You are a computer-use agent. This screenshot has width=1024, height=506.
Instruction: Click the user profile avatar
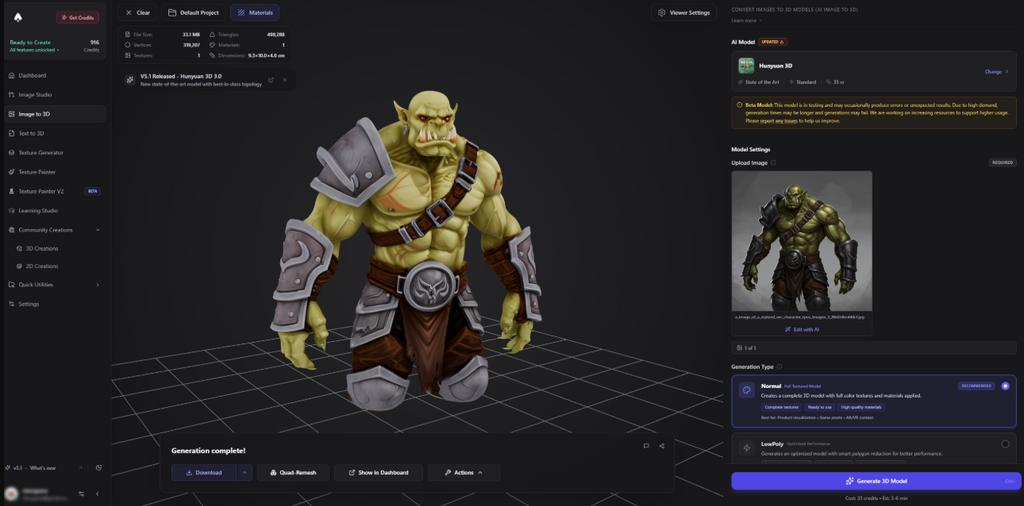pyautogui.click(x=10, y=493)
